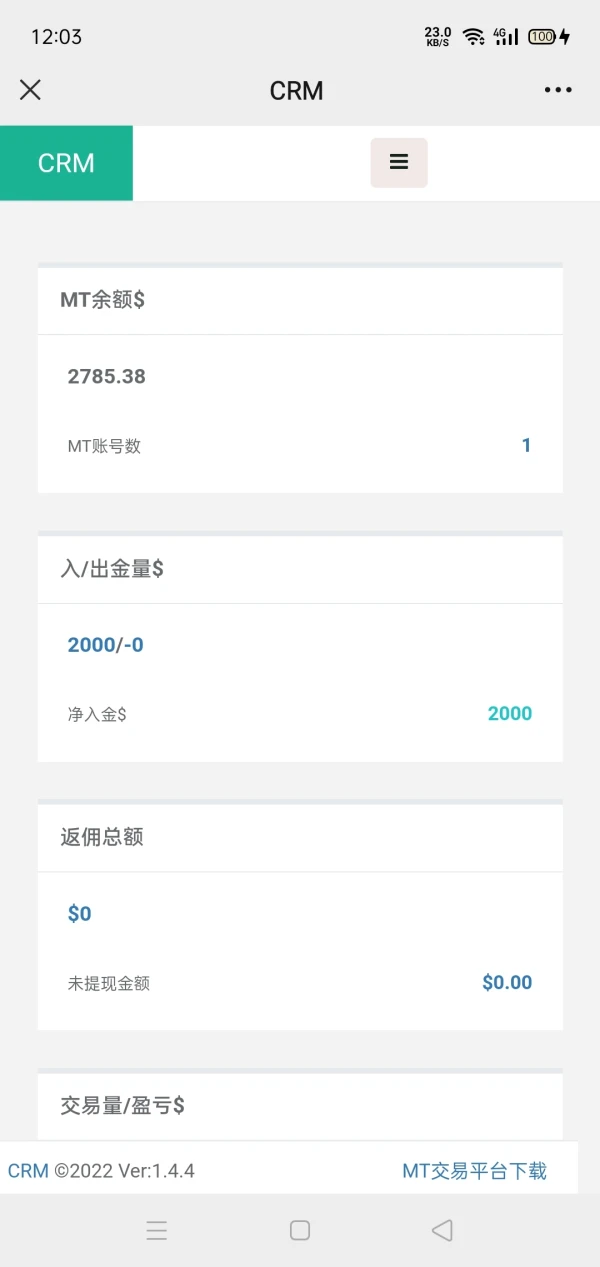Select the 返佣总额 card header

(102, 837)
